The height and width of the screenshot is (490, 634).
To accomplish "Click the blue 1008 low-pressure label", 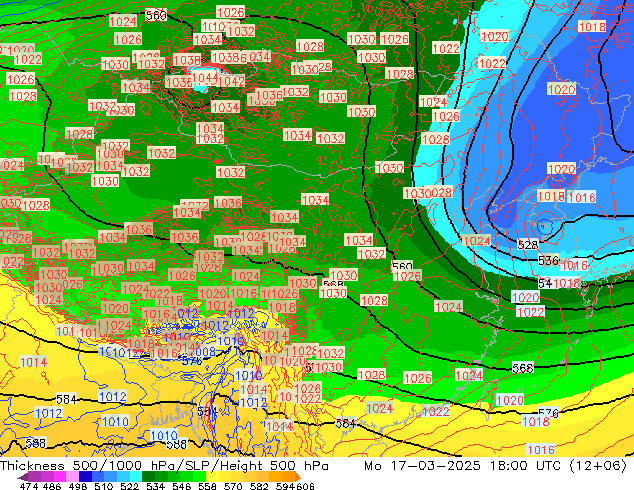I will point(205,351).
